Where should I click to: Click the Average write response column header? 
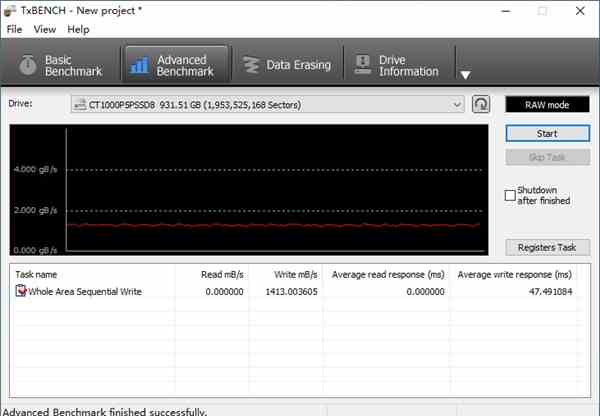pos(515,273)
